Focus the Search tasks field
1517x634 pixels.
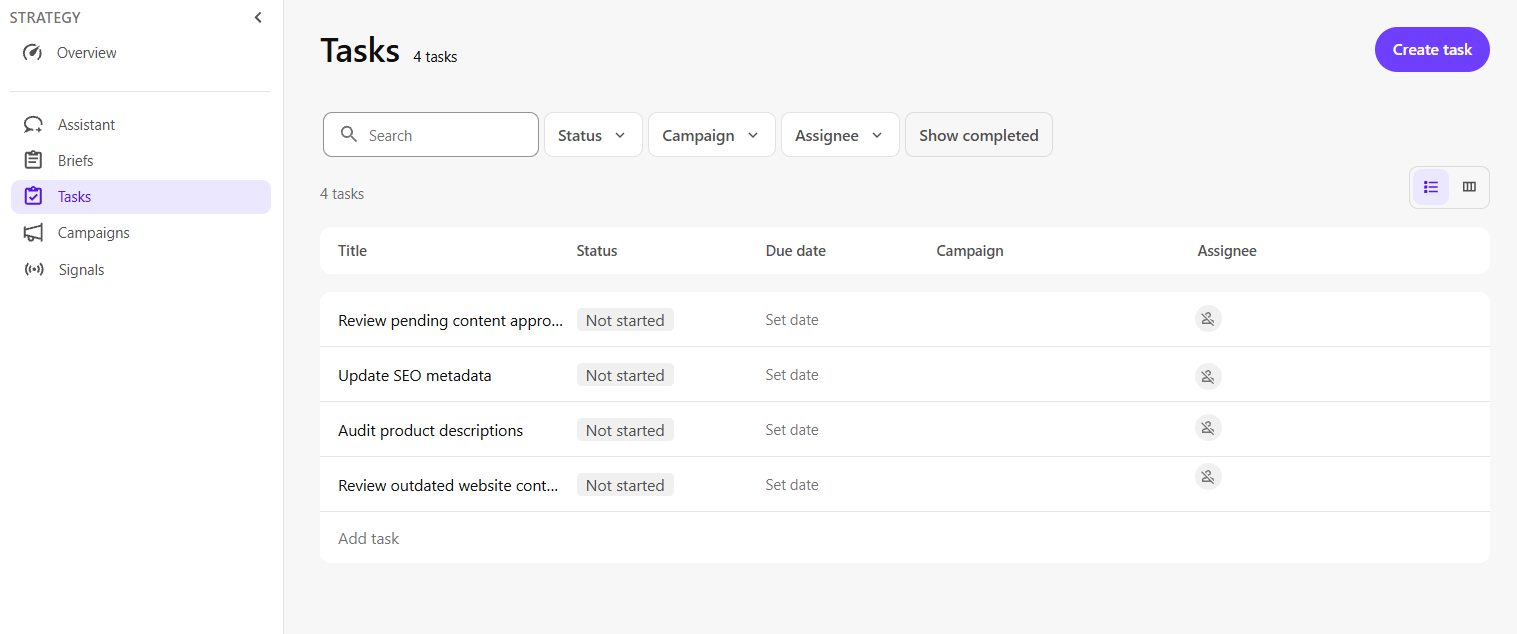(x=431, y=135)
